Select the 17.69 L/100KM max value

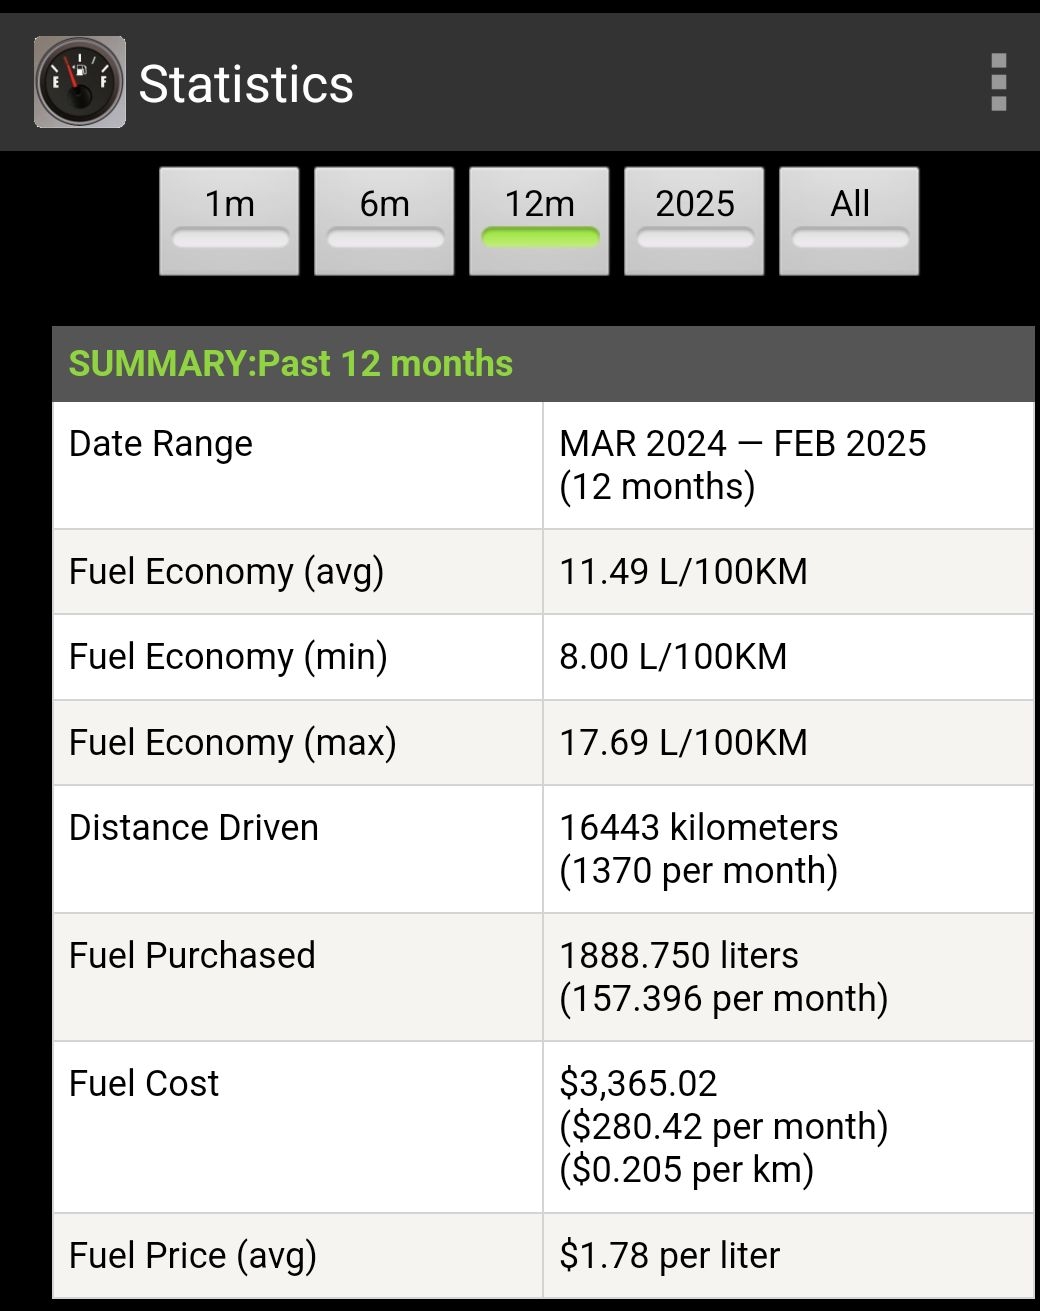click(683, 743)
